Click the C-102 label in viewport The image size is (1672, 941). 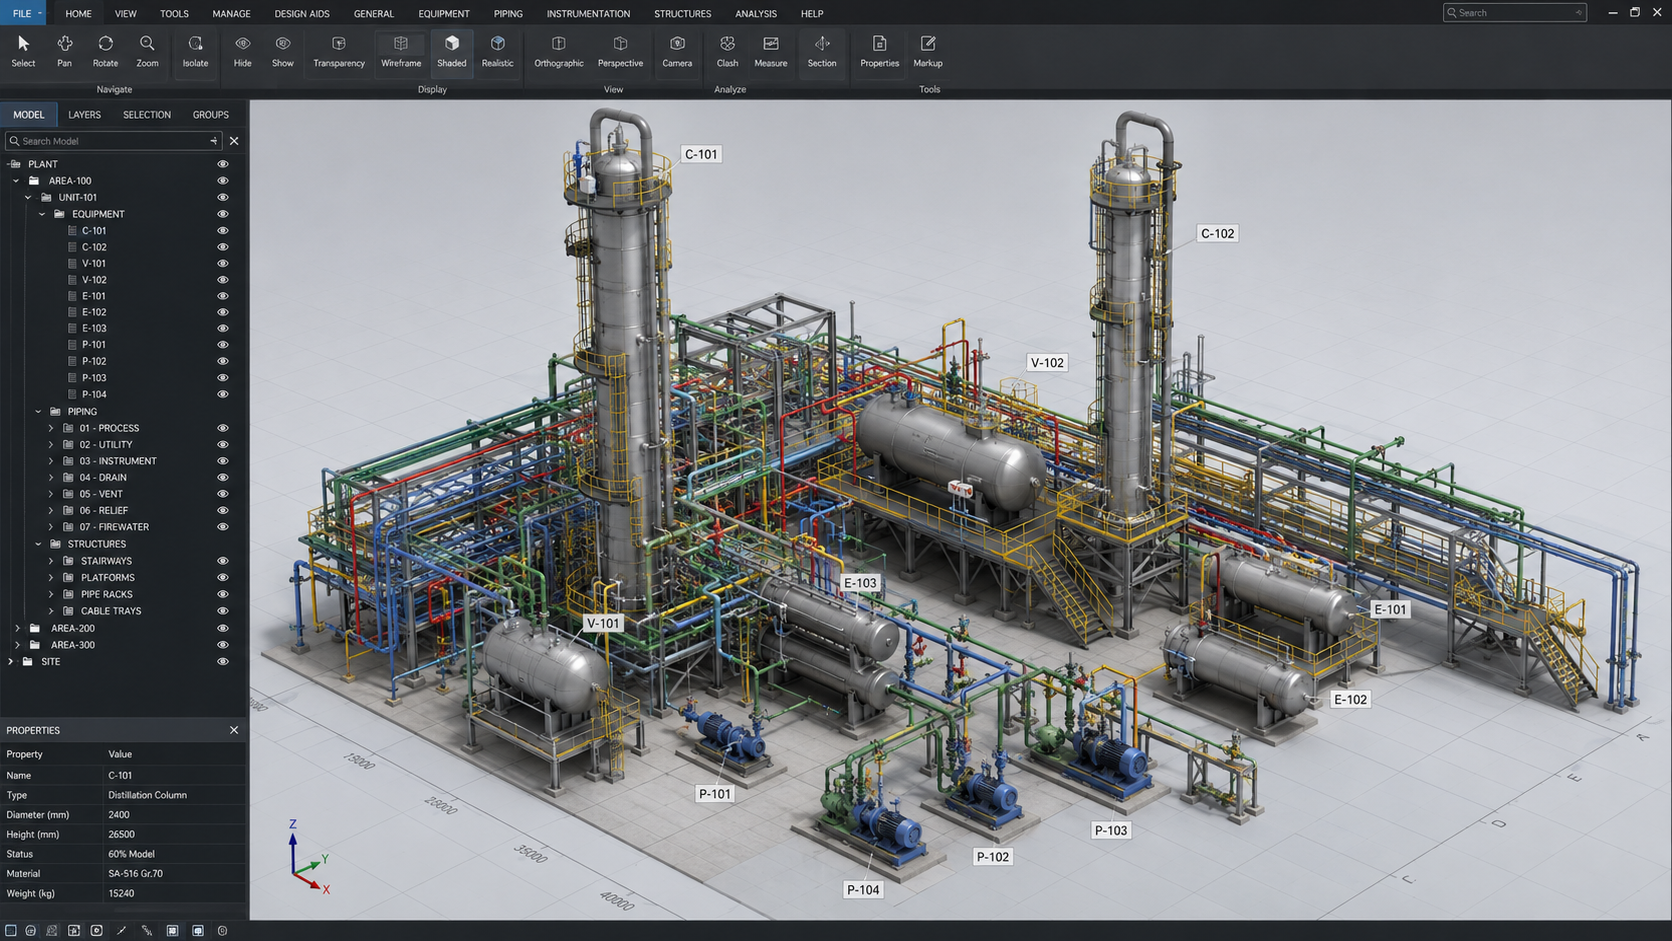point(1217,233)
